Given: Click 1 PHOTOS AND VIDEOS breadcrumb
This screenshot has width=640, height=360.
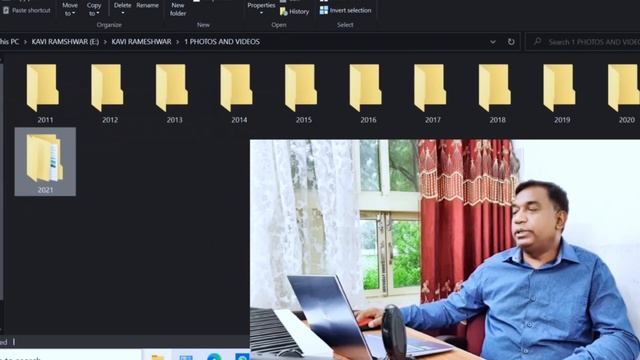Looking at the screenshot, I should pos(222,42).
